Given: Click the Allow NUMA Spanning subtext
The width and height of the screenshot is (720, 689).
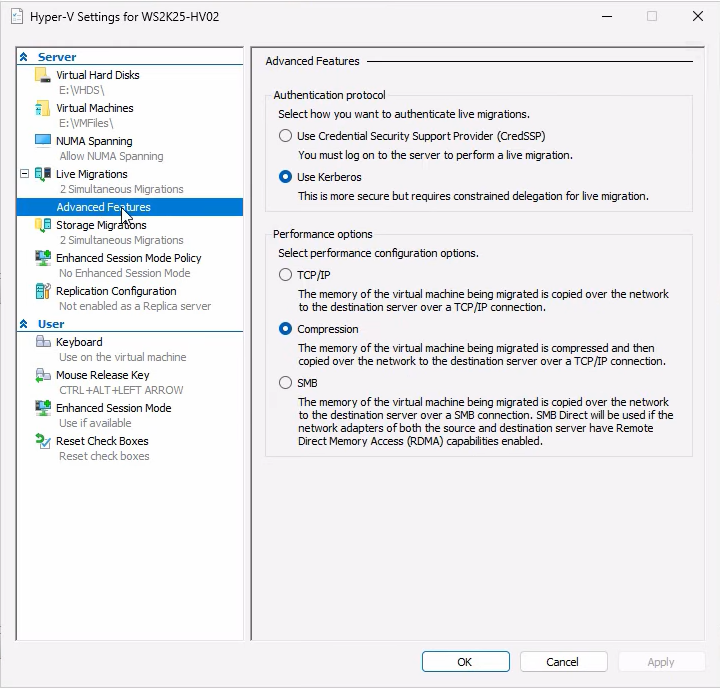Looking at the screenshot, I should click(111, 156).
